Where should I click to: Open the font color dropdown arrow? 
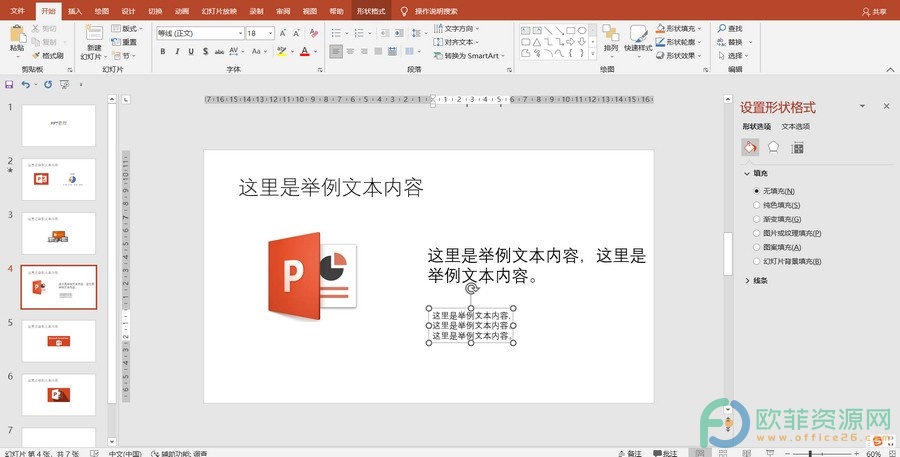tap(316, 52)
